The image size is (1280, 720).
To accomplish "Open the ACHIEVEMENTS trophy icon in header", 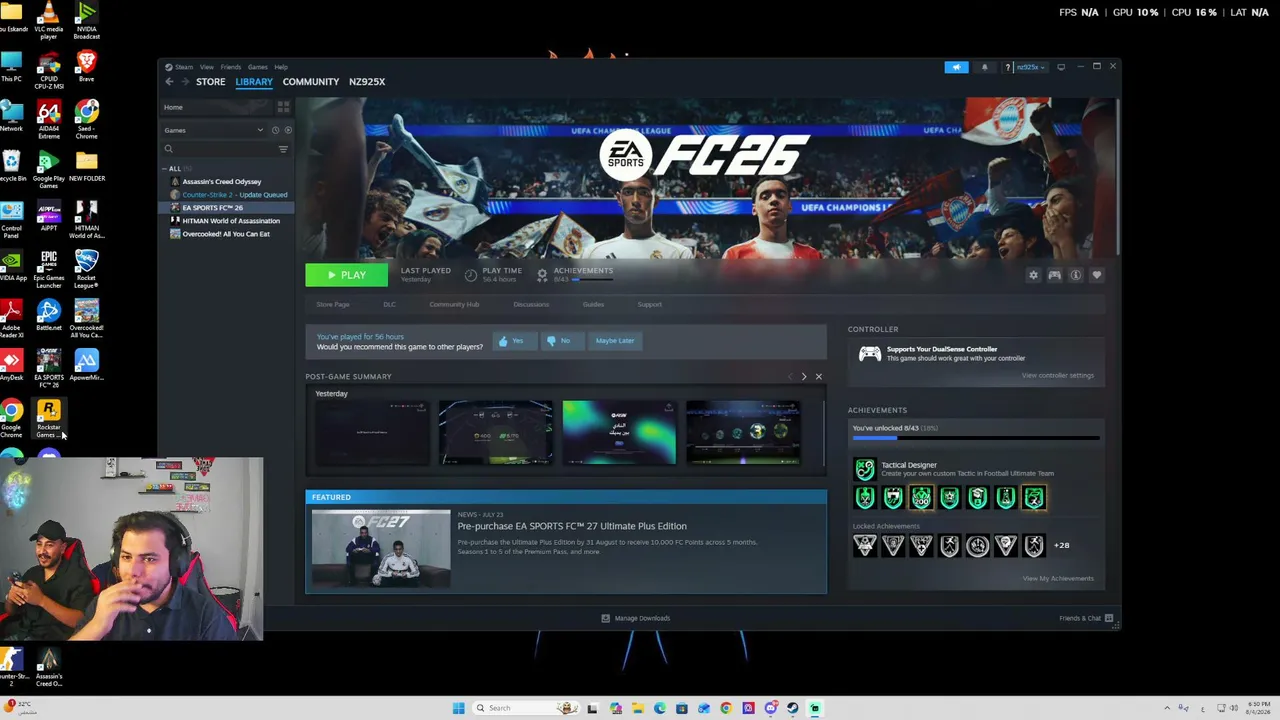I will [542, 274].
